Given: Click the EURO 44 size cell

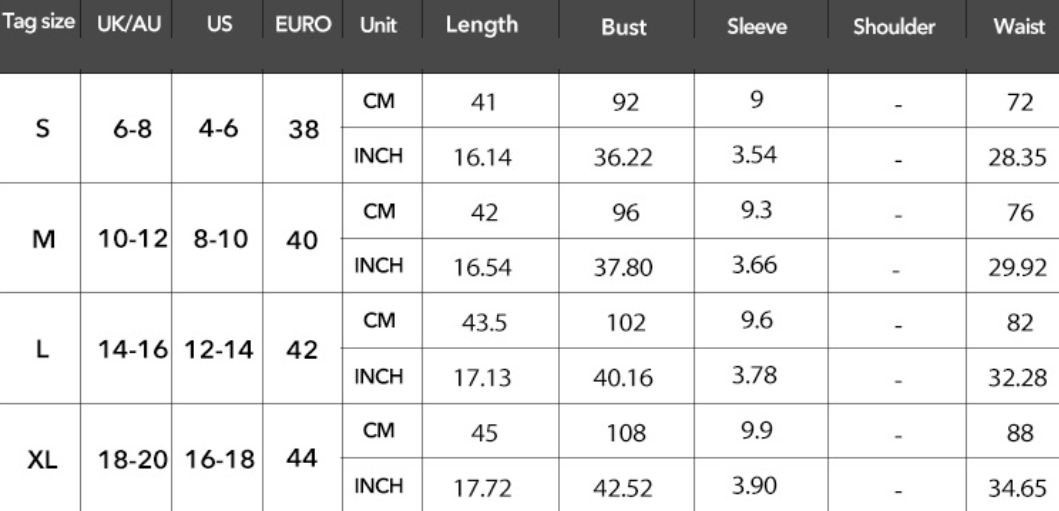Looking at the screenshot, I should (303, 459).
